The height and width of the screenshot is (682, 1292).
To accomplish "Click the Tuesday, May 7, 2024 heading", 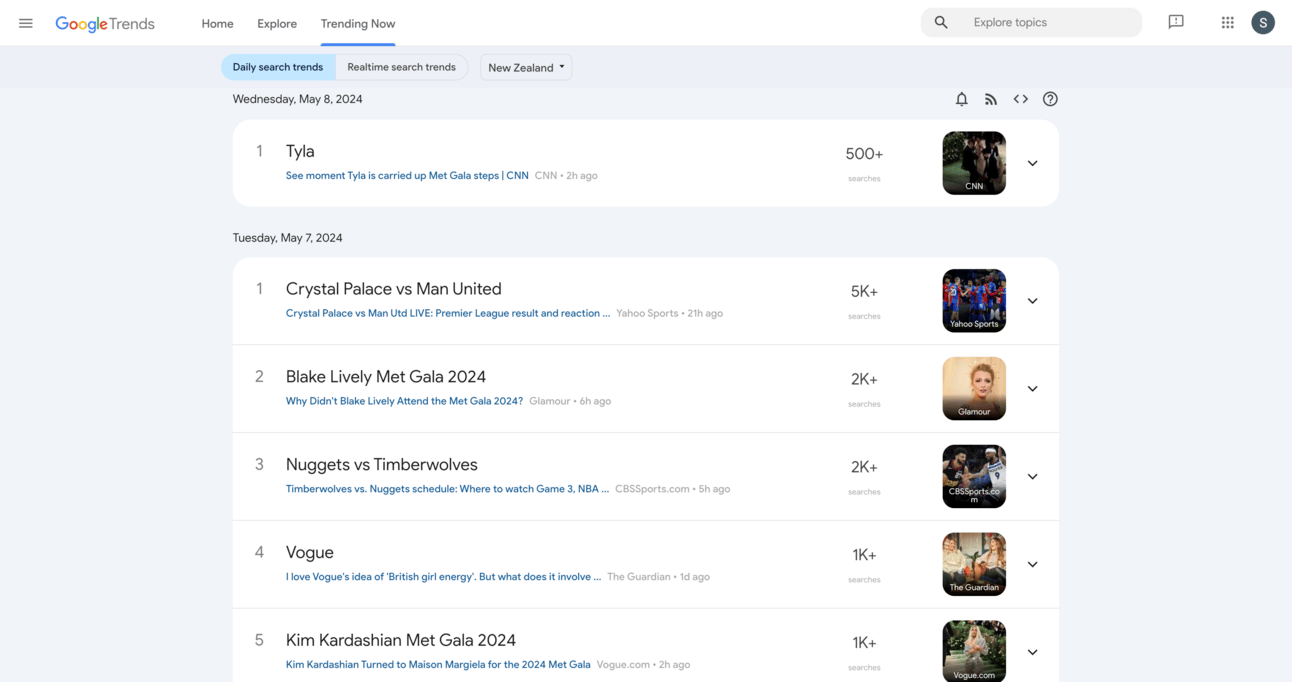I will tap(288, 238).
